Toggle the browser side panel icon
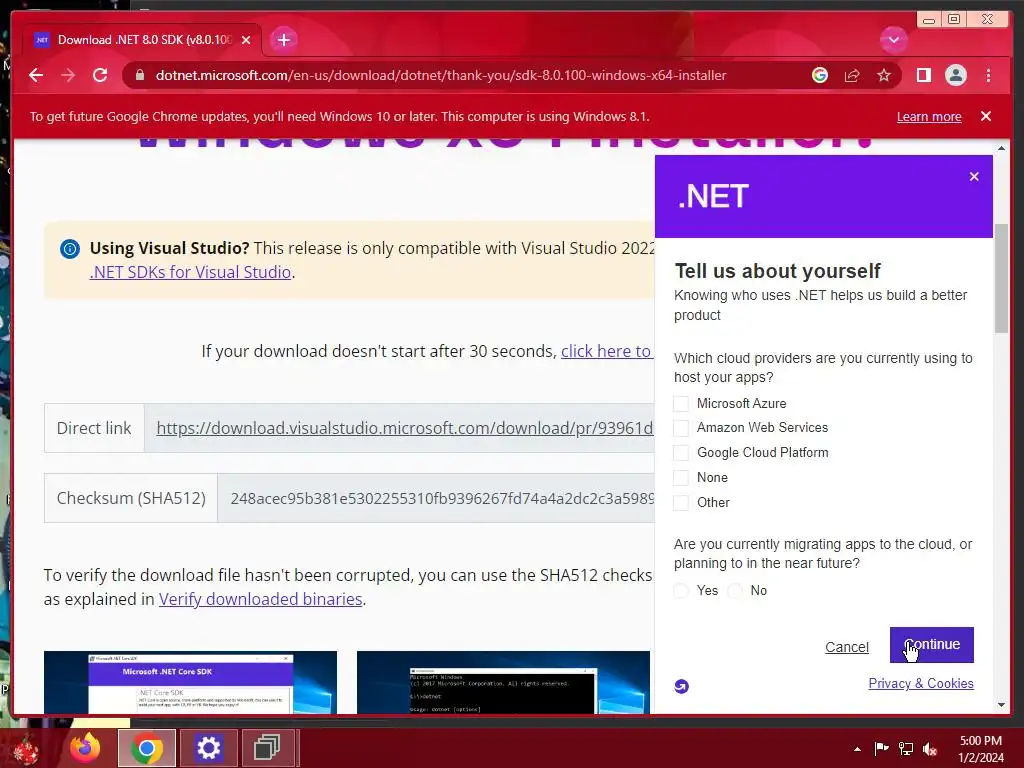This screenshot has height=768, width=1024. click(923, 75)
